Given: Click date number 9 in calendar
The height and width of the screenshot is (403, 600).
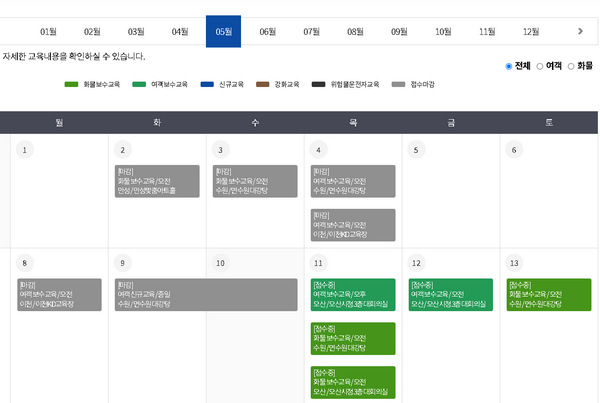Looking at the screenshot, I should coord(122,263).
